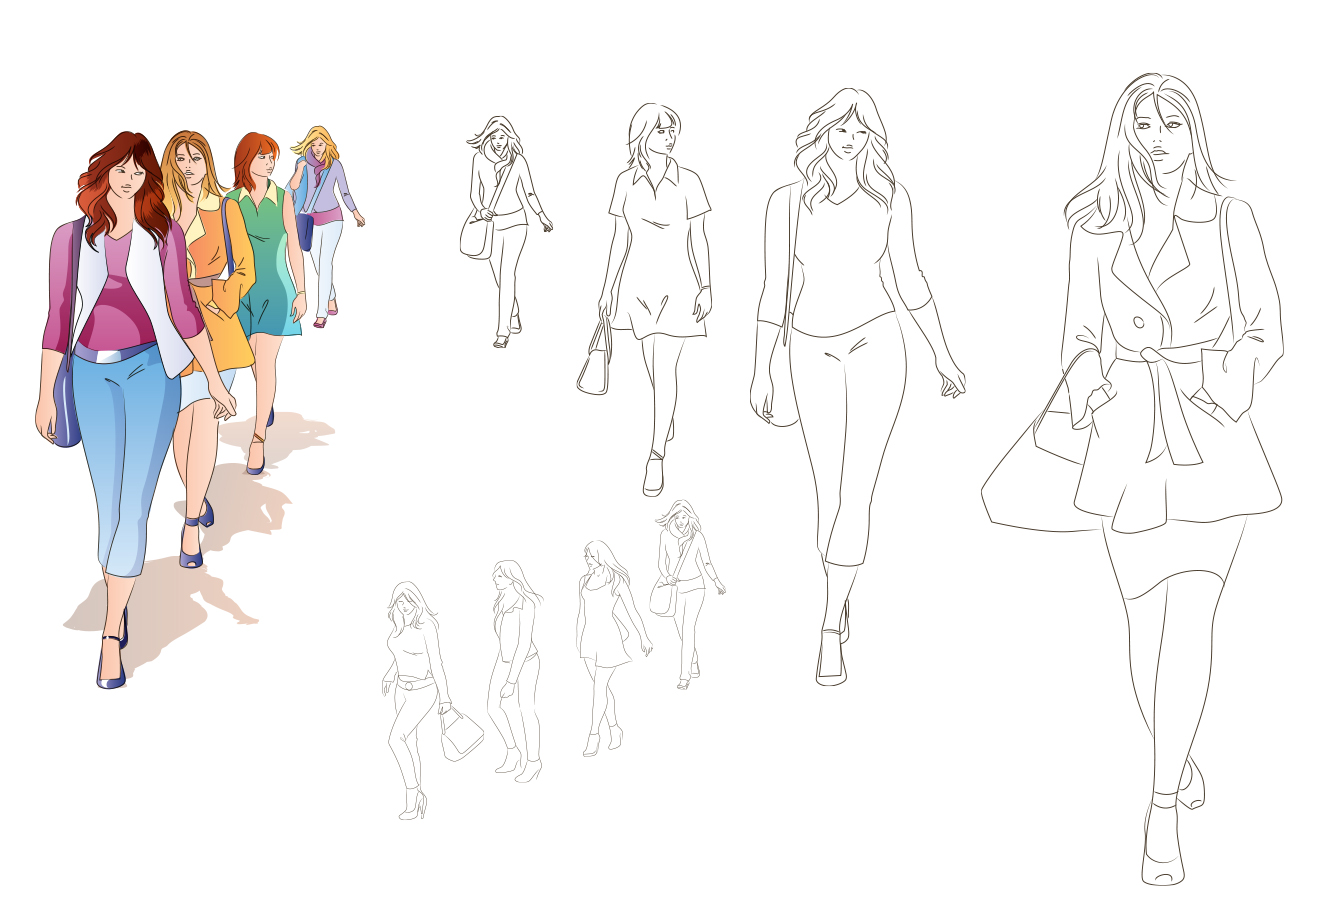Click the outline woman in collared dress
The image size is (1324, 897).
659,270
